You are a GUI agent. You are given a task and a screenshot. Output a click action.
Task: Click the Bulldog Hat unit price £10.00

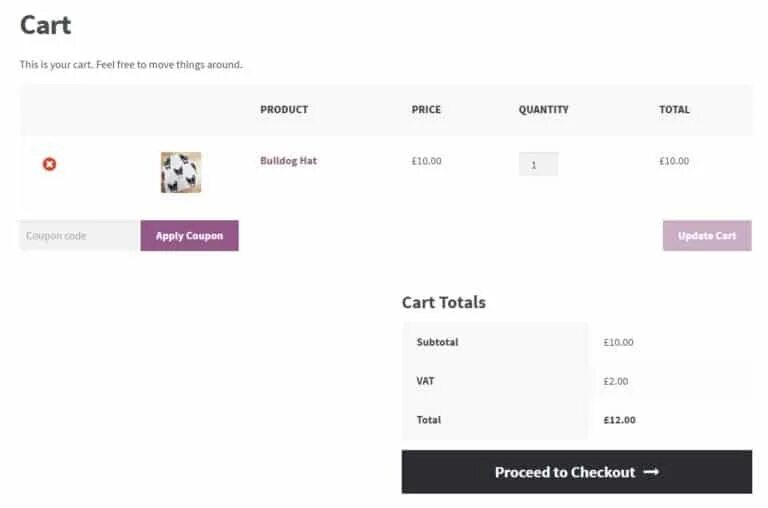tap(426, 161)
